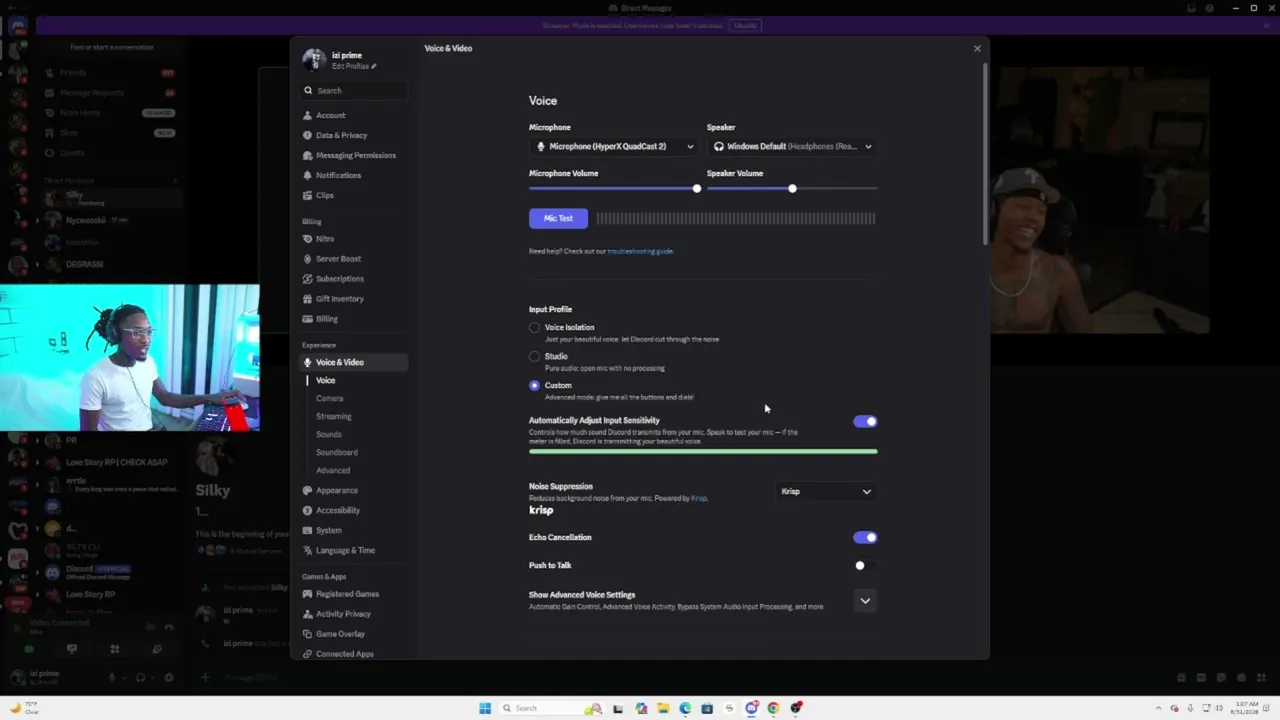Switch to the Soundboard sub-tab
The height and width of the screenshot is (720, 1280).
click(337, 452)
